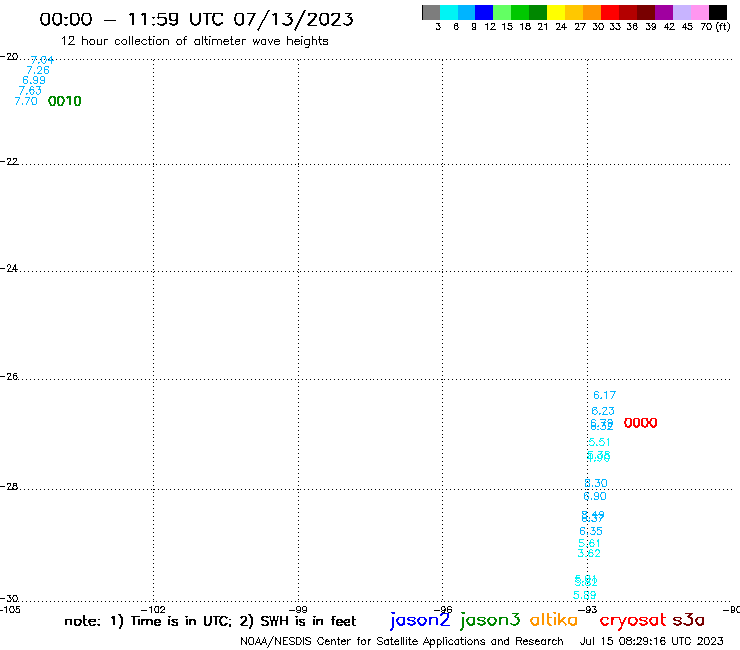The height and width of the screenshot is (650, 740).
Task: Click the orange 'altika' satellite legend entry
Action: [x=554, y=620]
